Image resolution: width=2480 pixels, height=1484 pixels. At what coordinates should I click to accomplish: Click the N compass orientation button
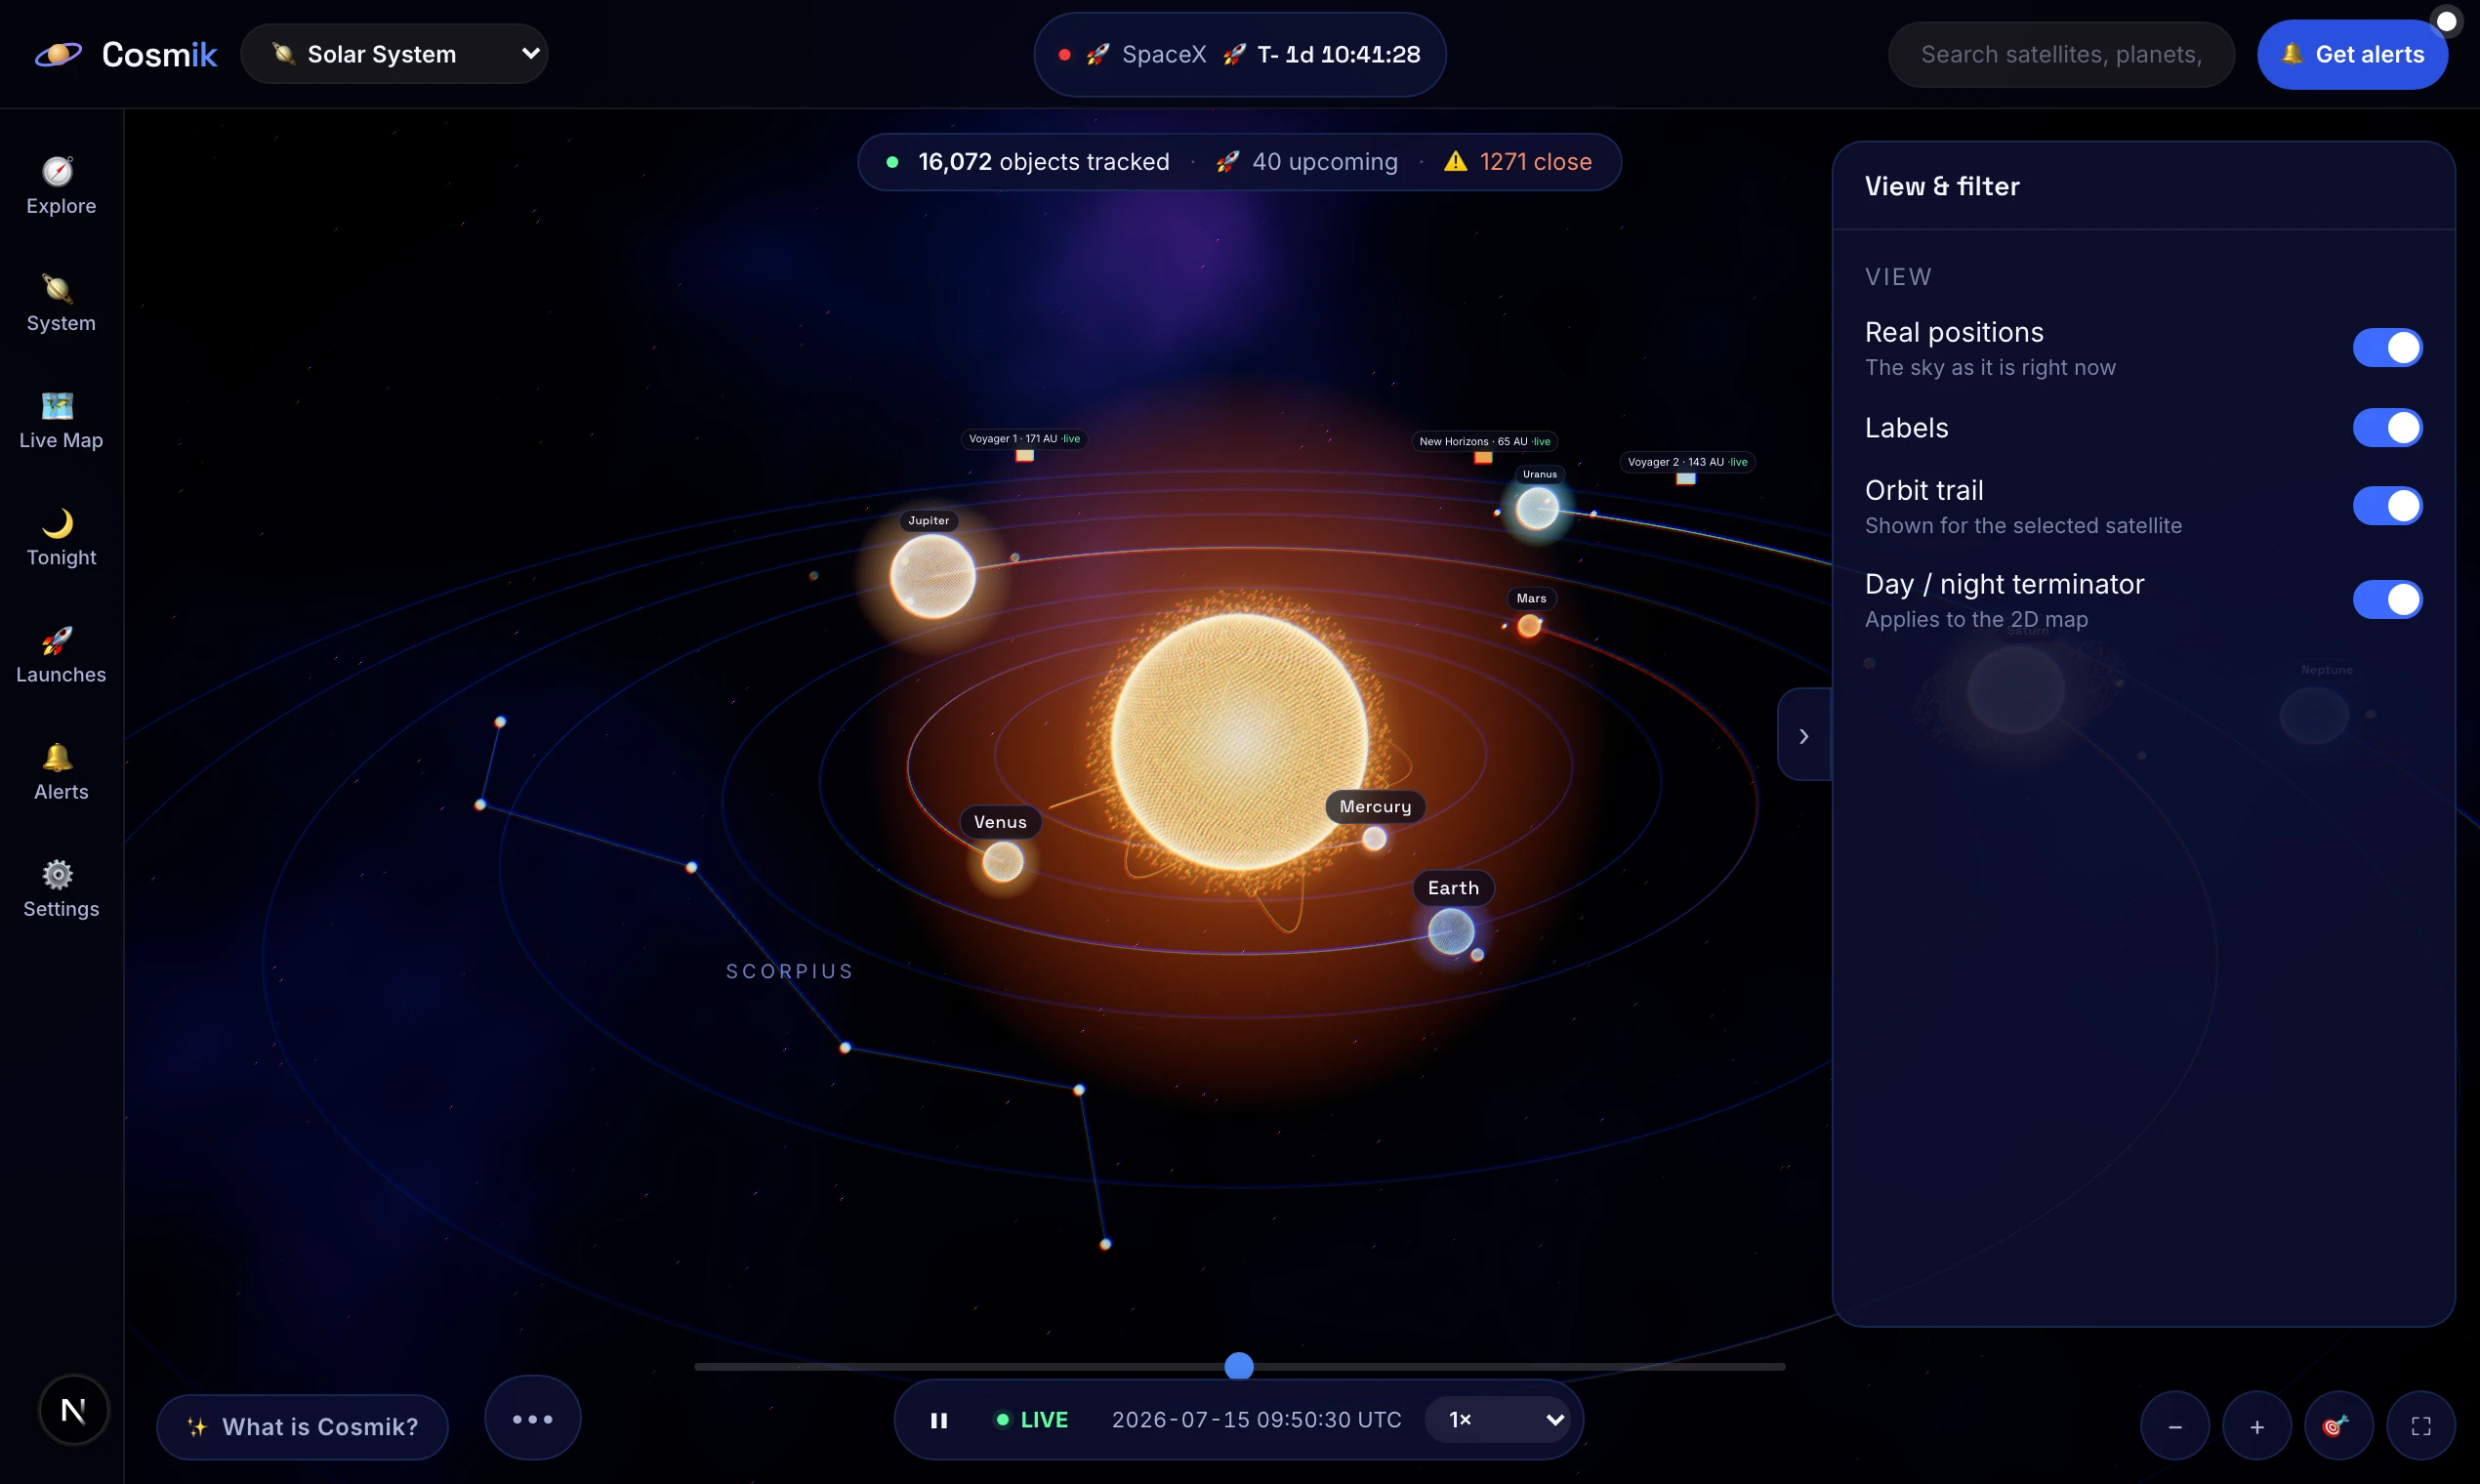tap(73, 1410)
